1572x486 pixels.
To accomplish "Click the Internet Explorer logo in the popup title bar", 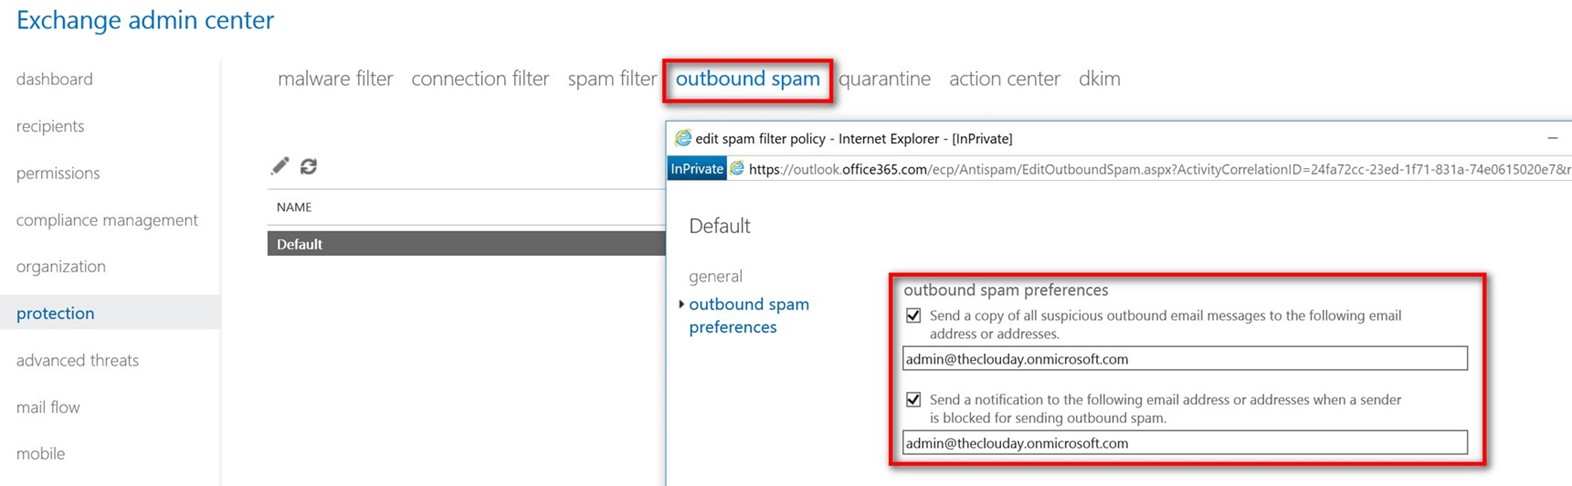I will (683, 138).
